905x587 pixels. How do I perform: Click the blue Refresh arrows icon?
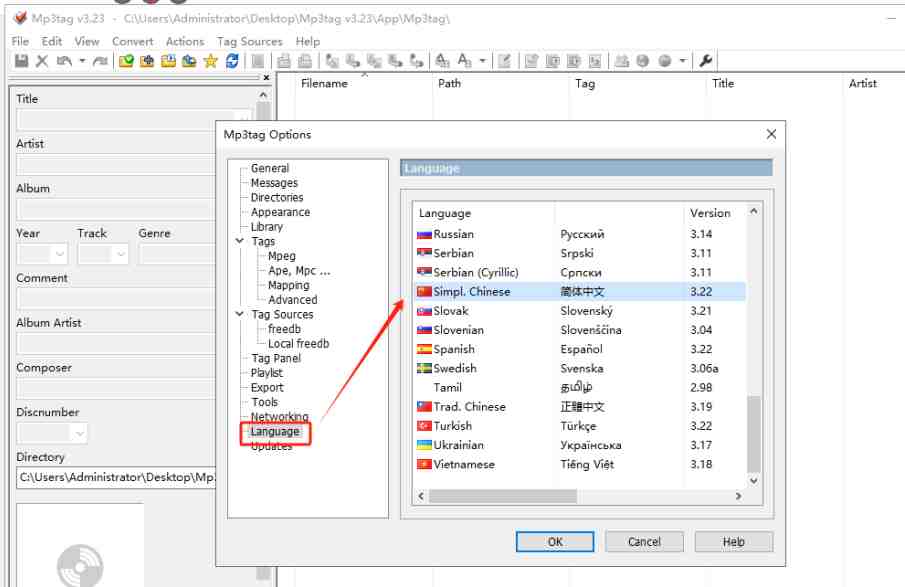[x=233, y=61]
